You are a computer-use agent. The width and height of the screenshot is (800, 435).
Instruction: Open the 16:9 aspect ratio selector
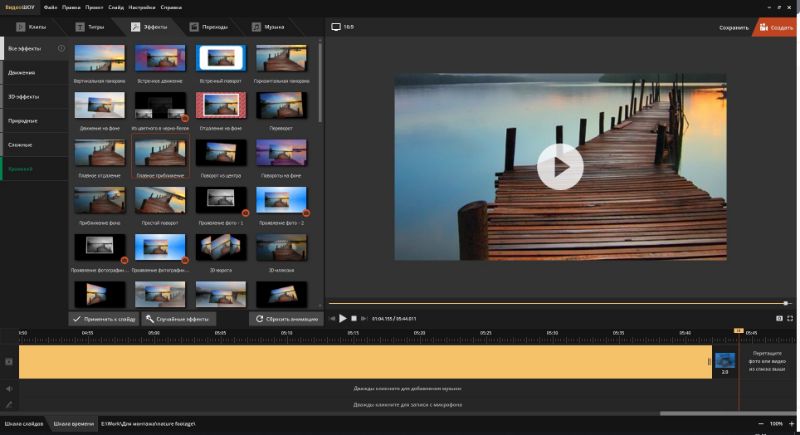click(343, 27)
